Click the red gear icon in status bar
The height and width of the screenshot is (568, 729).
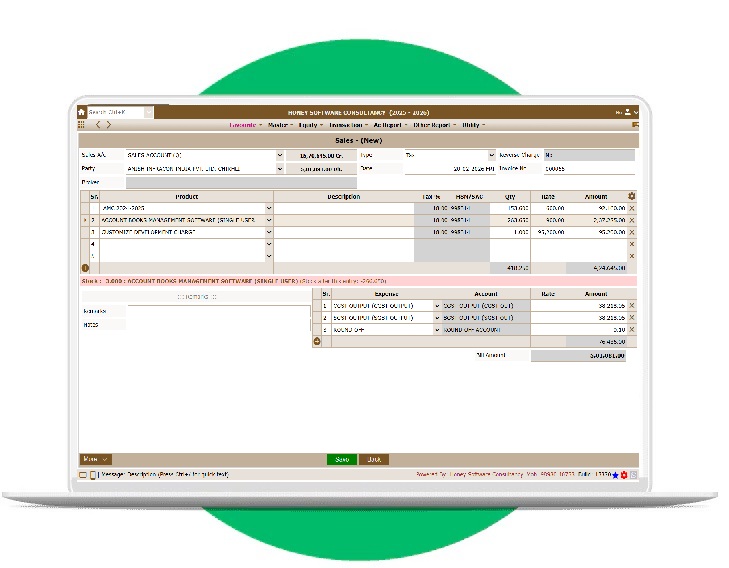pyautogui.click(x=624, y=474)
